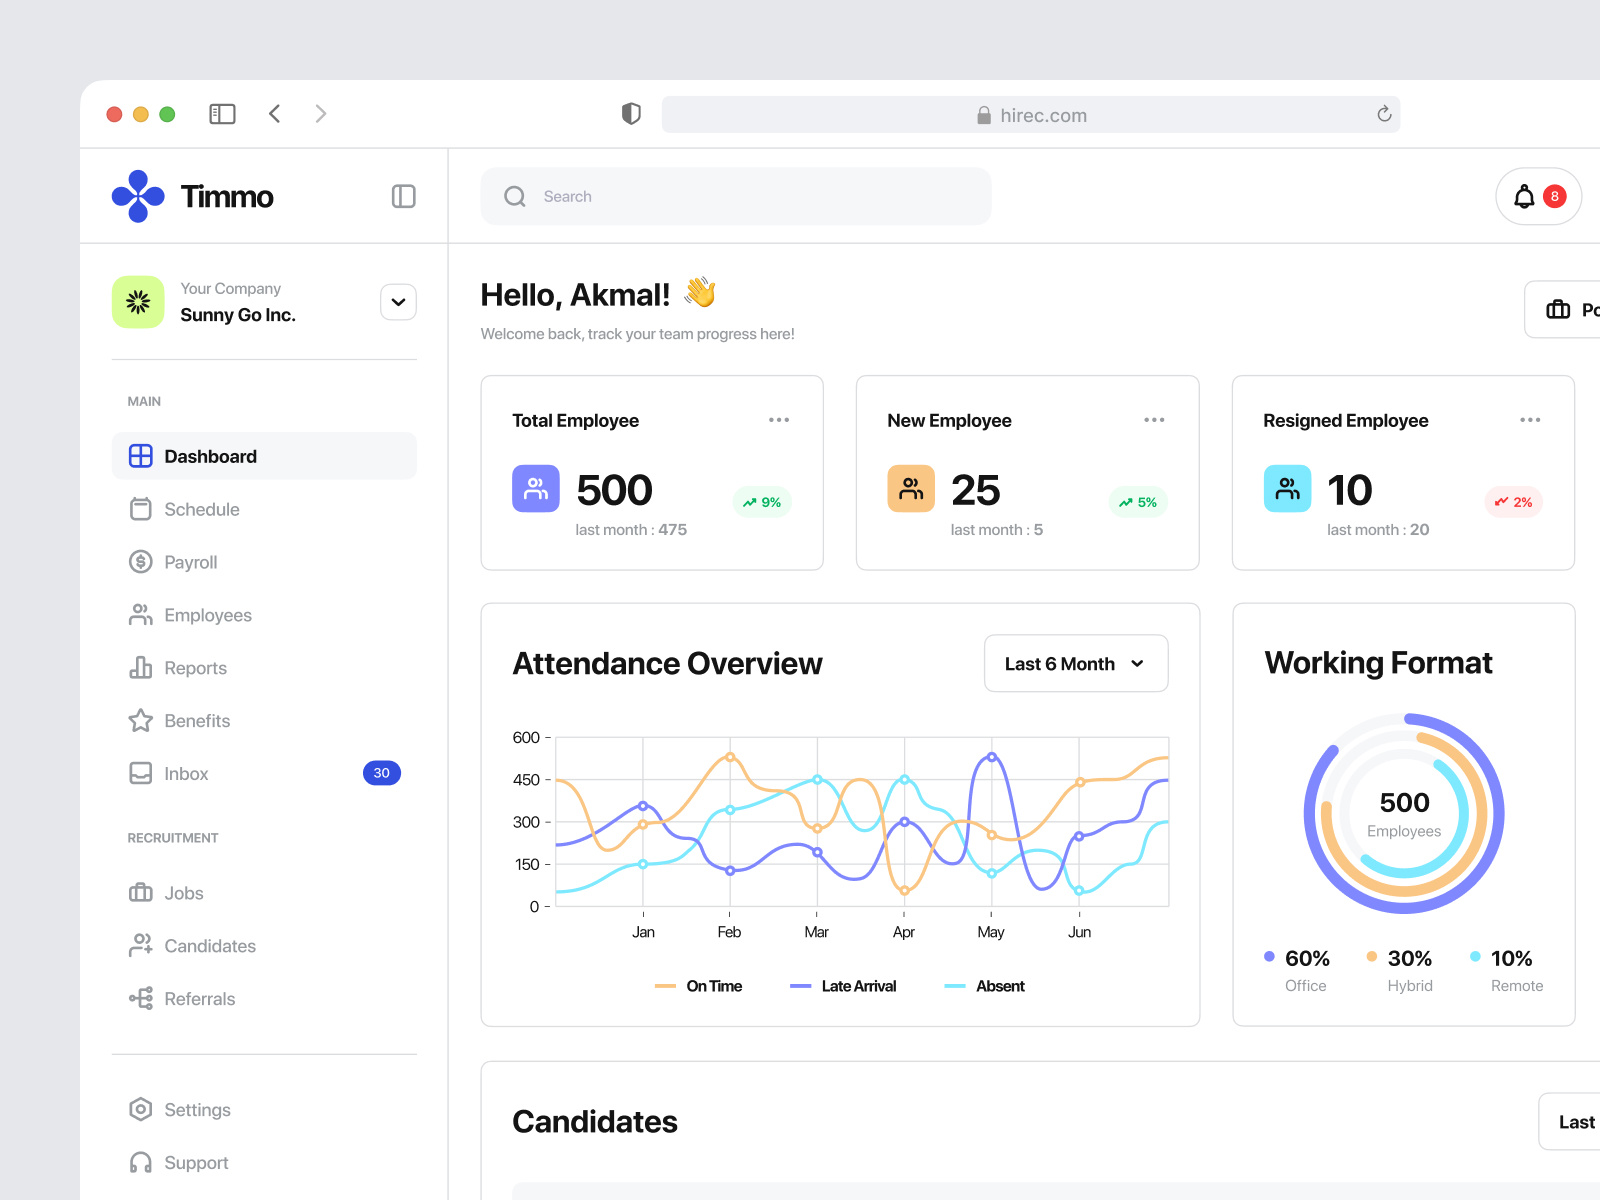The width and height of the screenshot is (1600, 1200).
Task: Click the Feb peak point on On Time line
Action: tap(730, 757)
